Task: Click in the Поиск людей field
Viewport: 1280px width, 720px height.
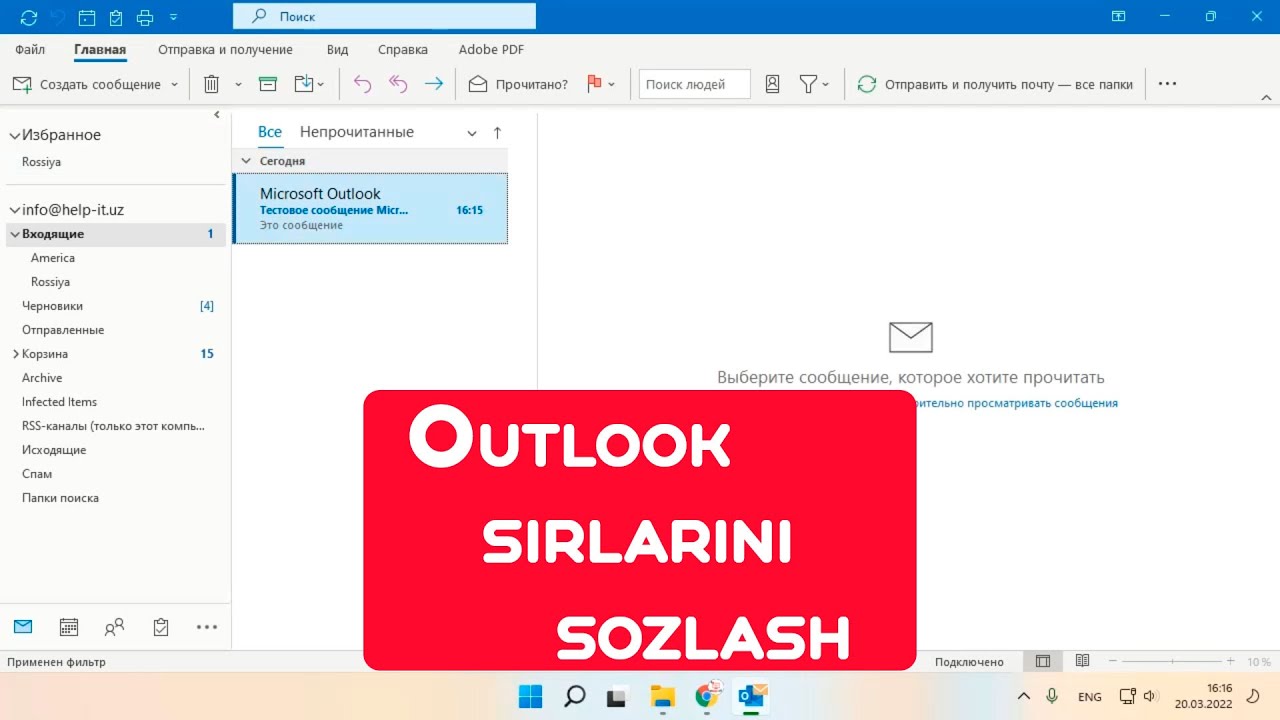Action: click(695, 84)
